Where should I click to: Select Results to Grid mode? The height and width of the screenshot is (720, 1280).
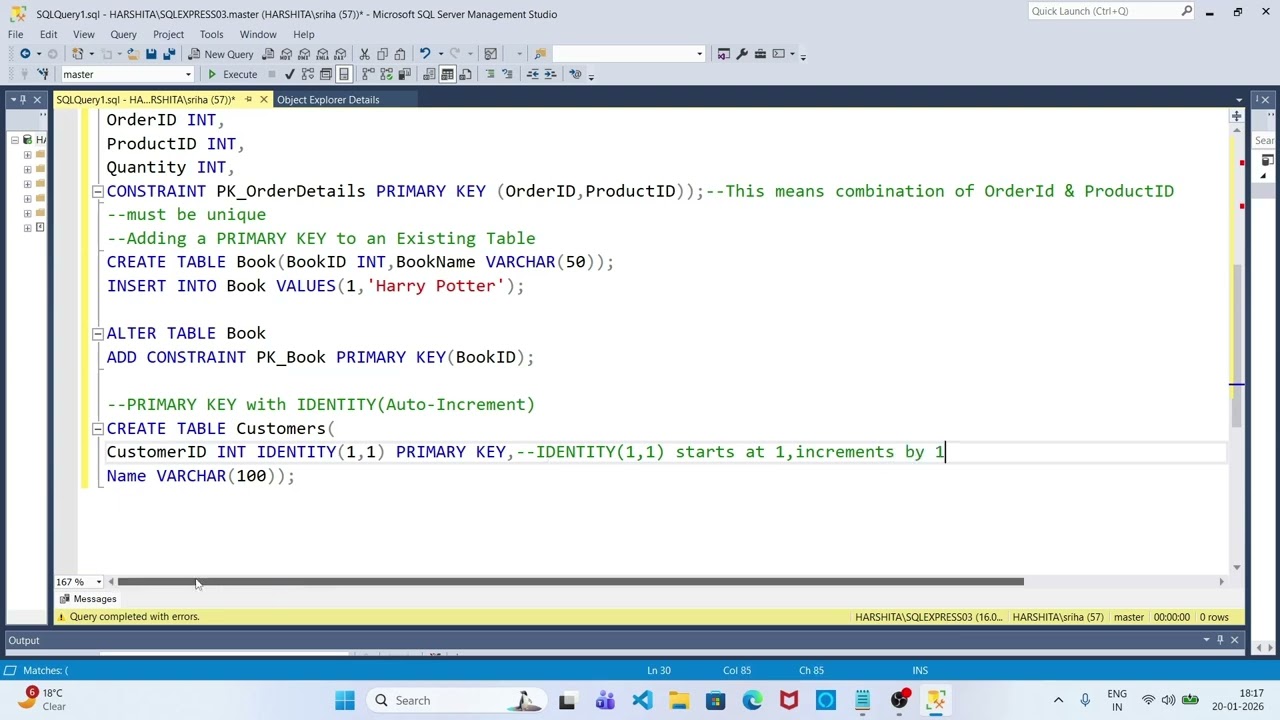447,74
